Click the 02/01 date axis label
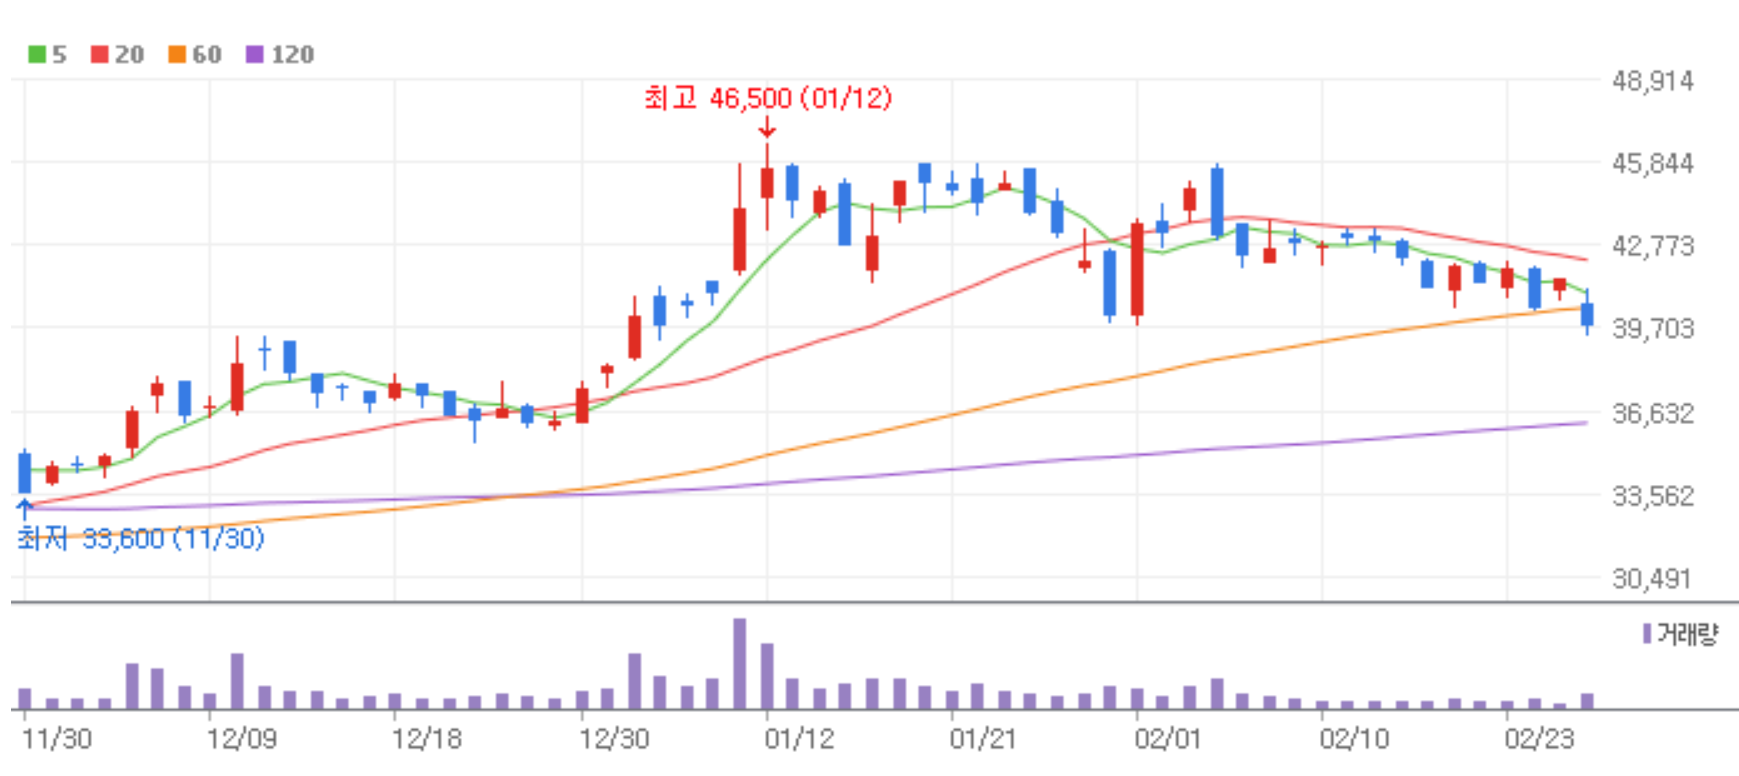This screenshot has width=1739, height=776. pyautogui.click(x=1169, y=739)
